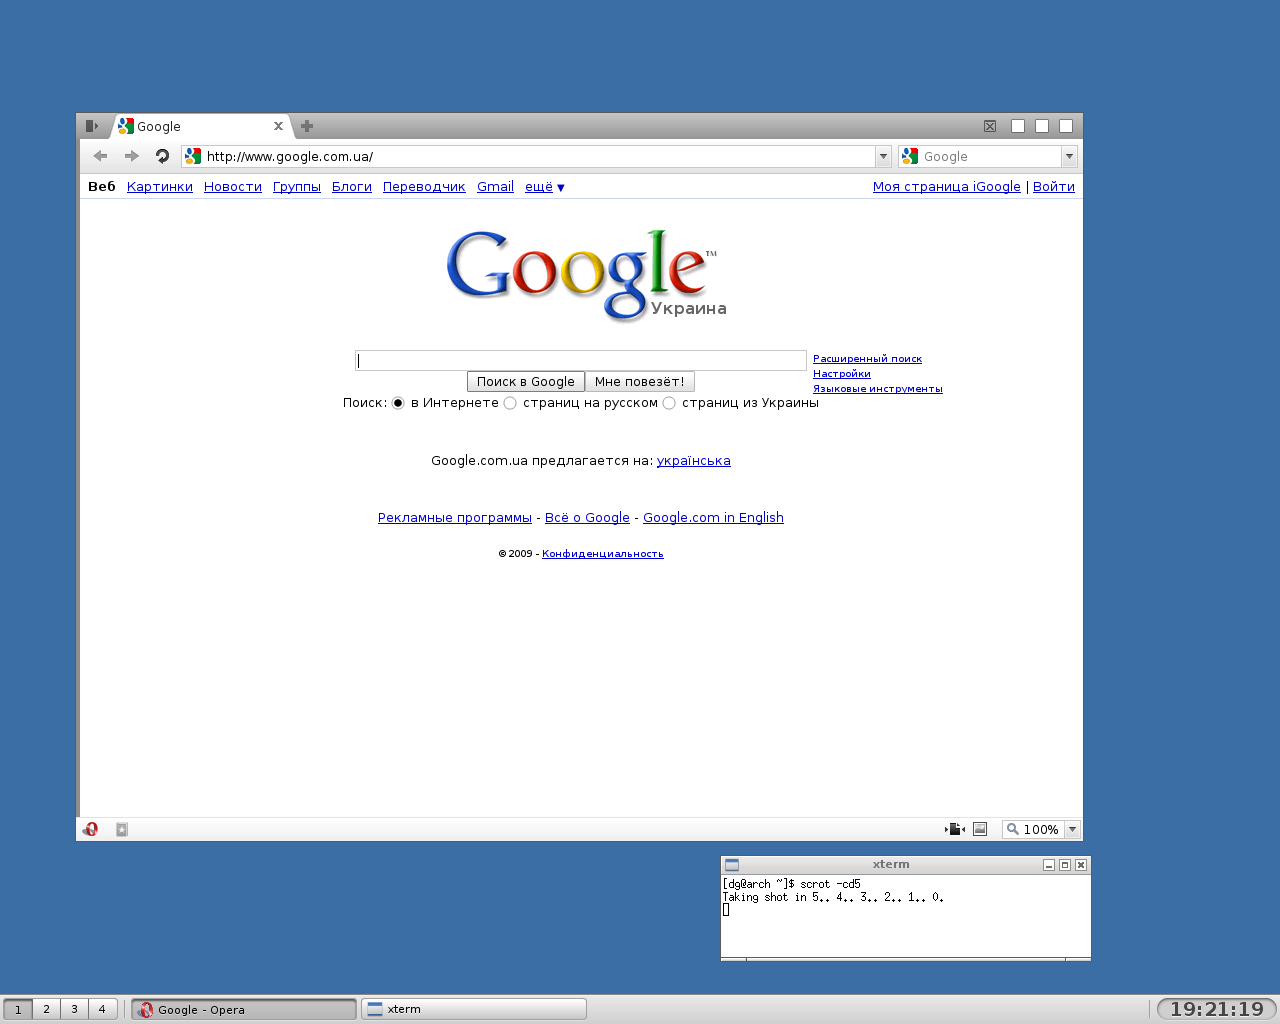Select the в Интернете radio button
The width and height of the screenshot is (1280, 1024).
(x=398, y=403)
